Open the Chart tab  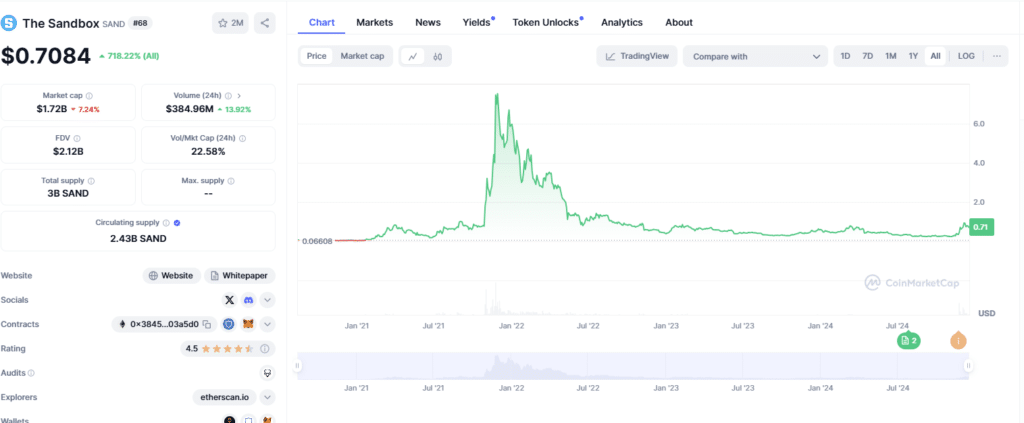pos(322,22)
